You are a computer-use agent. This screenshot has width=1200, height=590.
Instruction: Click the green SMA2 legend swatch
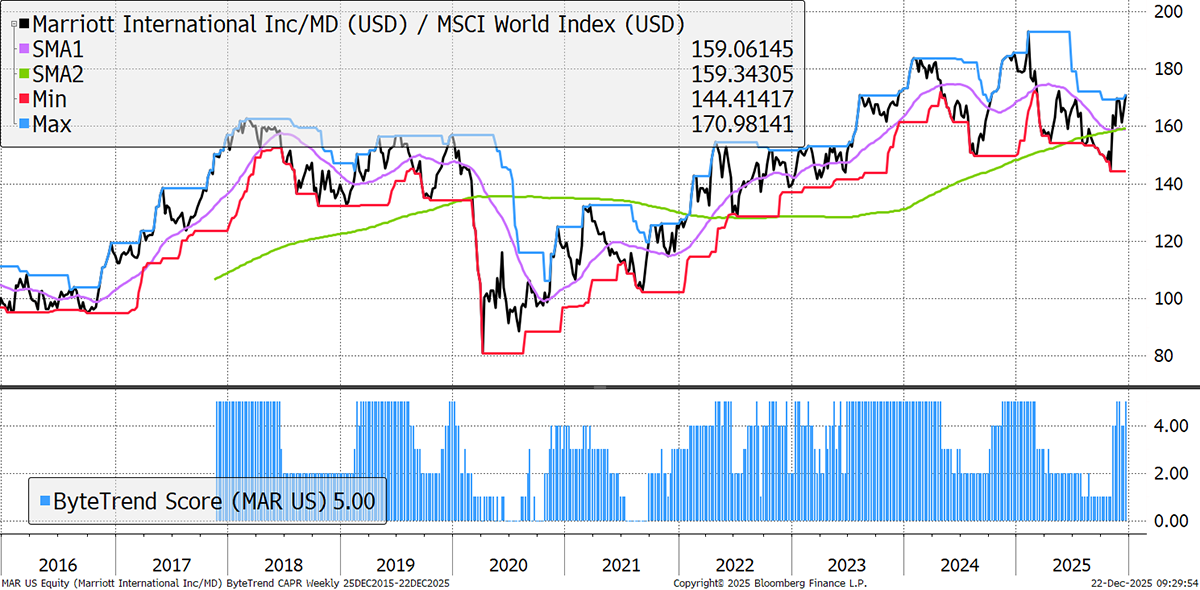point(25,74)
